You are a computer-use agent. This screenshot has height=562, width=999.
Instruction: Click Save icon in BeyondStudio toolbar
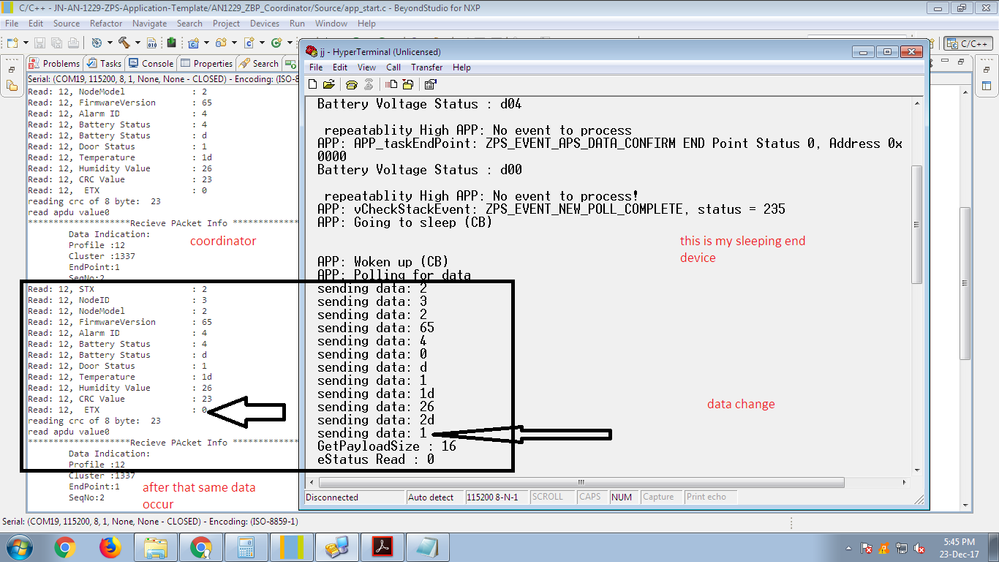pyautogui.click(x=40, y=43)
